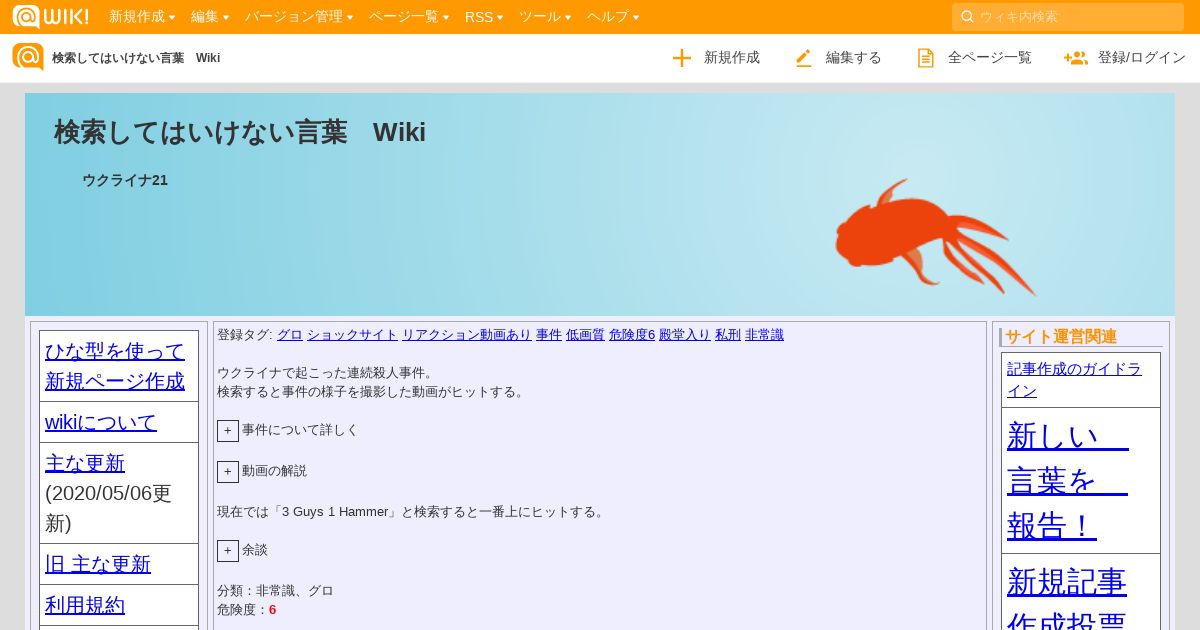
Task: Click 登録/ログイン text in toolbar
Action: (1142, 58)
